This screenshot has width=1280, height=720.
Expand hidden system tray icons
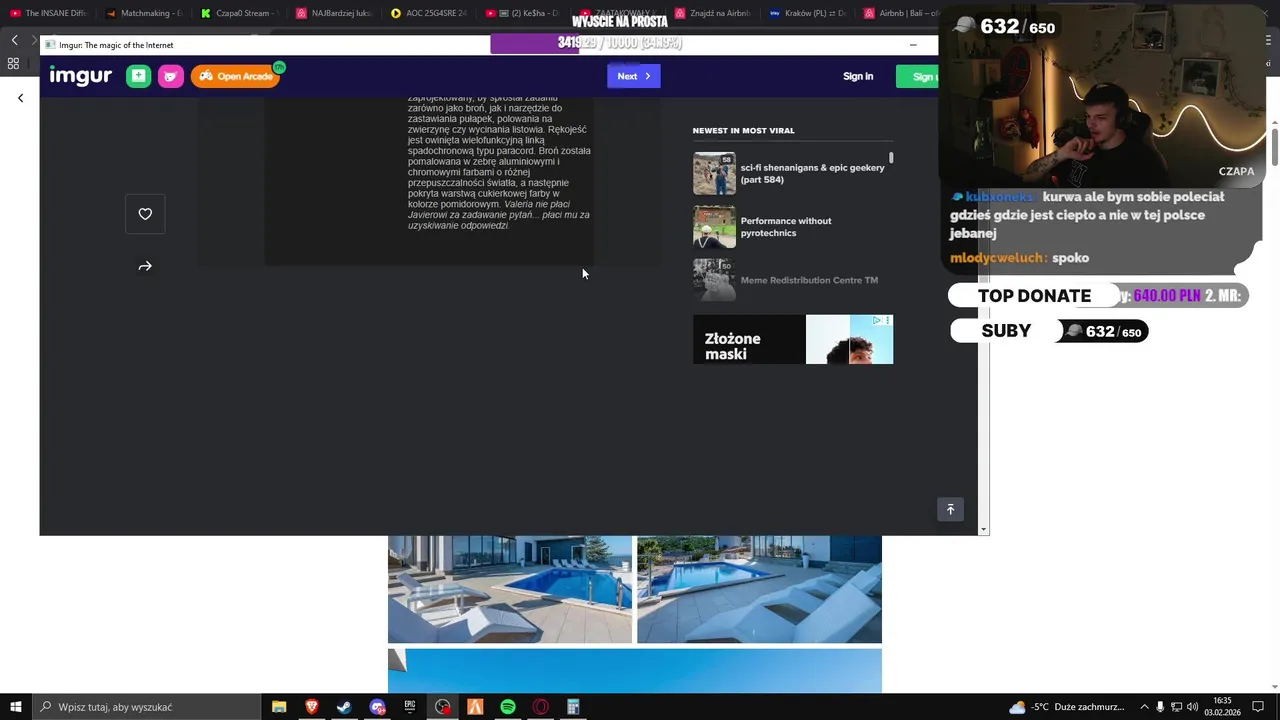click(x=1144, y=707)
